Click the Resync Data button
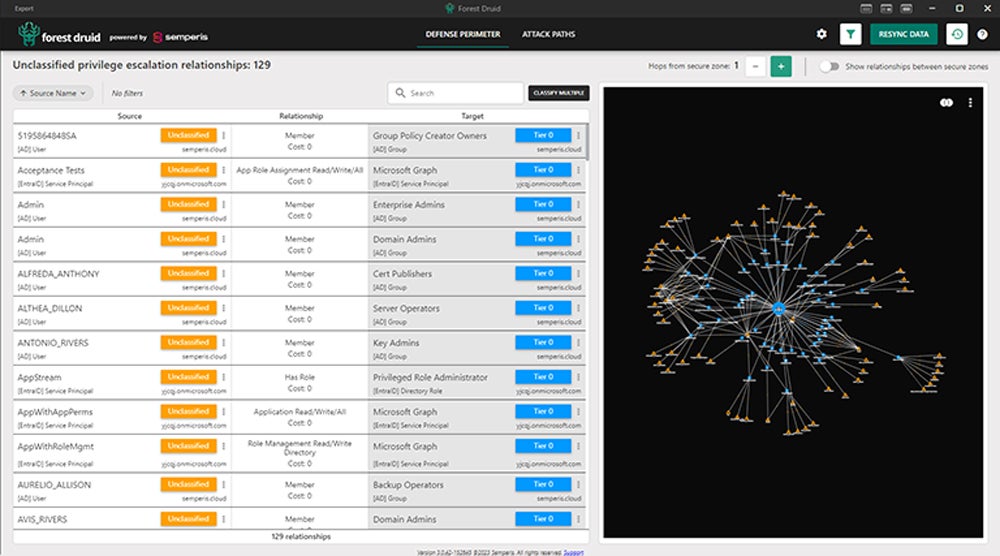The height and width of the screenshot is (556, 1000). [x=903, y=34]
